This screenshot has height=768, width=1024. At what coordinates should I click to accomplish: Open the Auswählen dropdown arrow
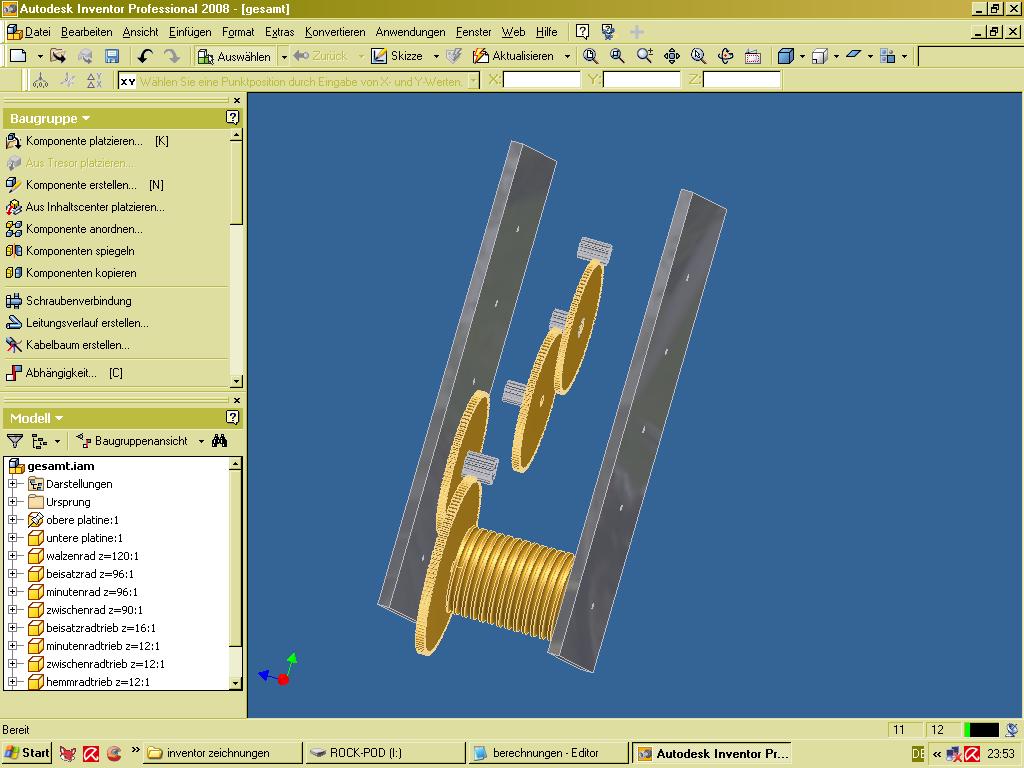pyautogui.click(x=284, y=57)
